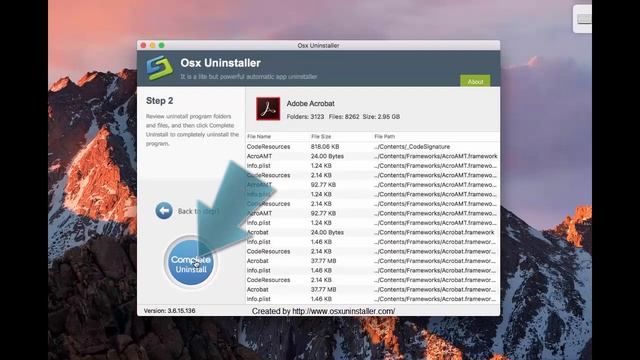Sort by the File Size column header
640x360 pixels.
(321, 136)
